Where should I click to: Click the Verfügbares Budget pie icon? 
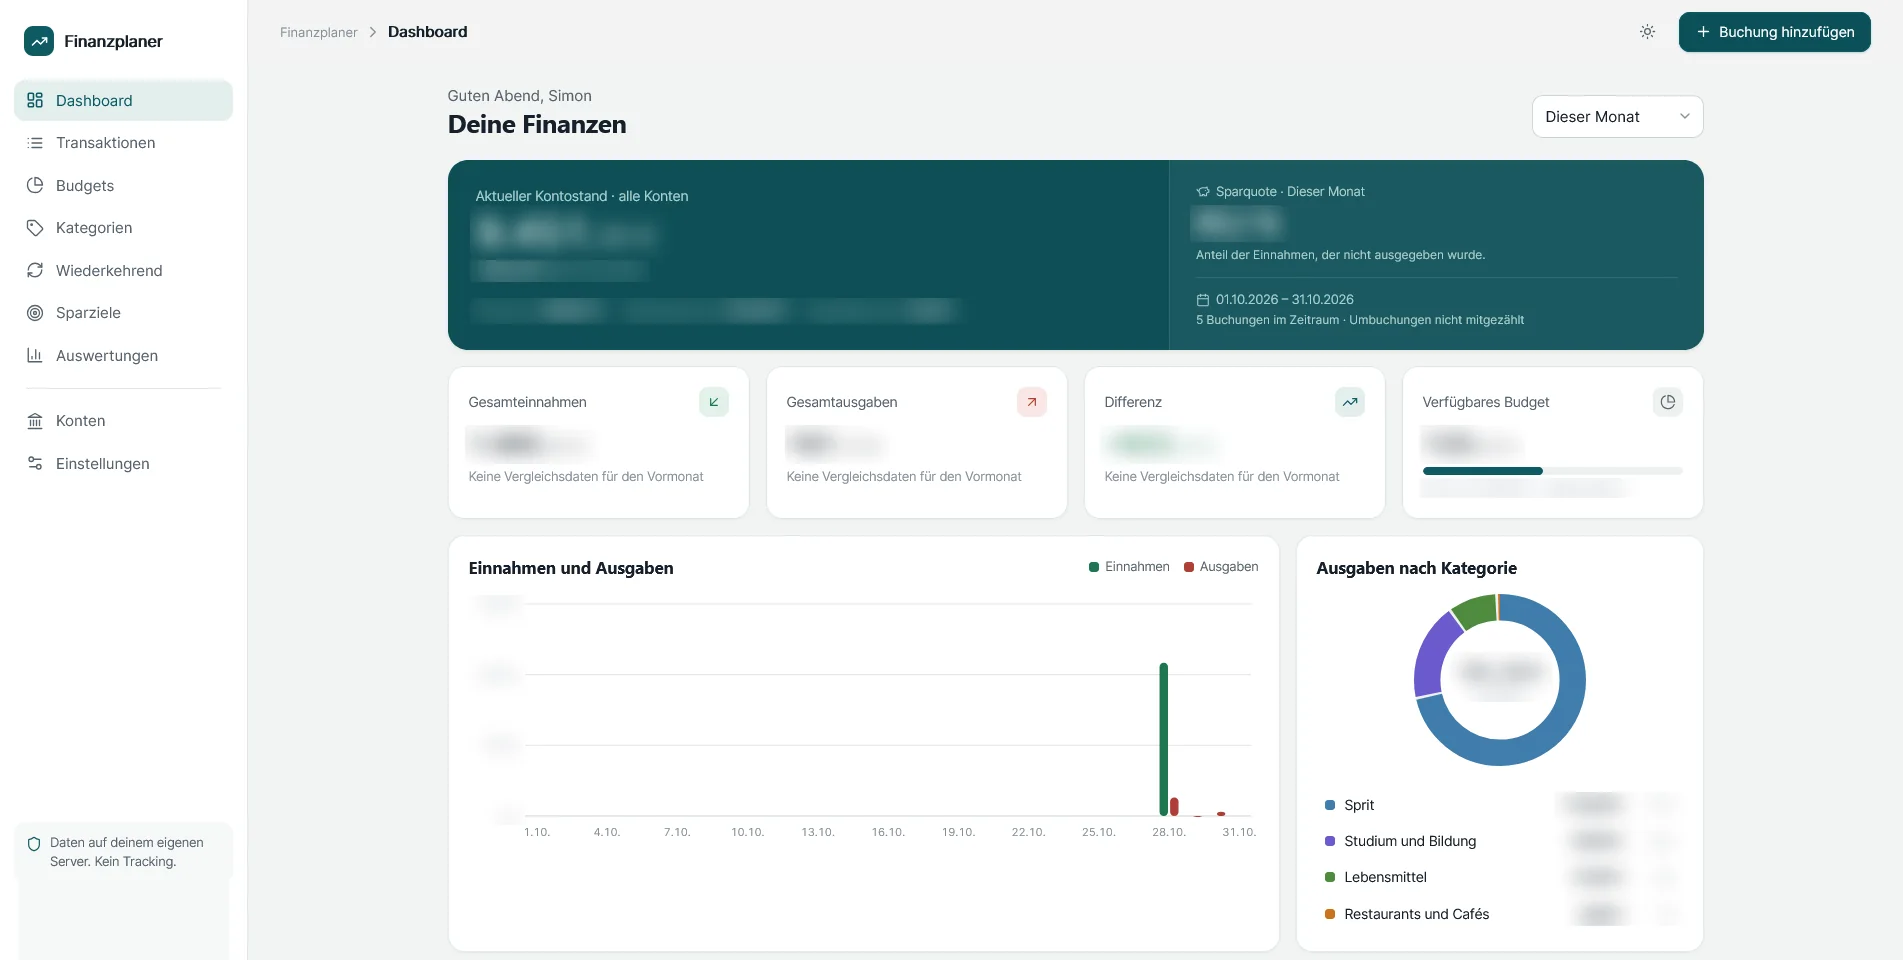1668,402
